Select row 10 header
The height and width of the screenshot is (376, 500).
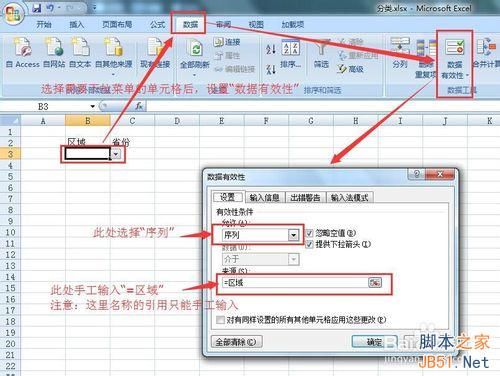coord(10,232)
